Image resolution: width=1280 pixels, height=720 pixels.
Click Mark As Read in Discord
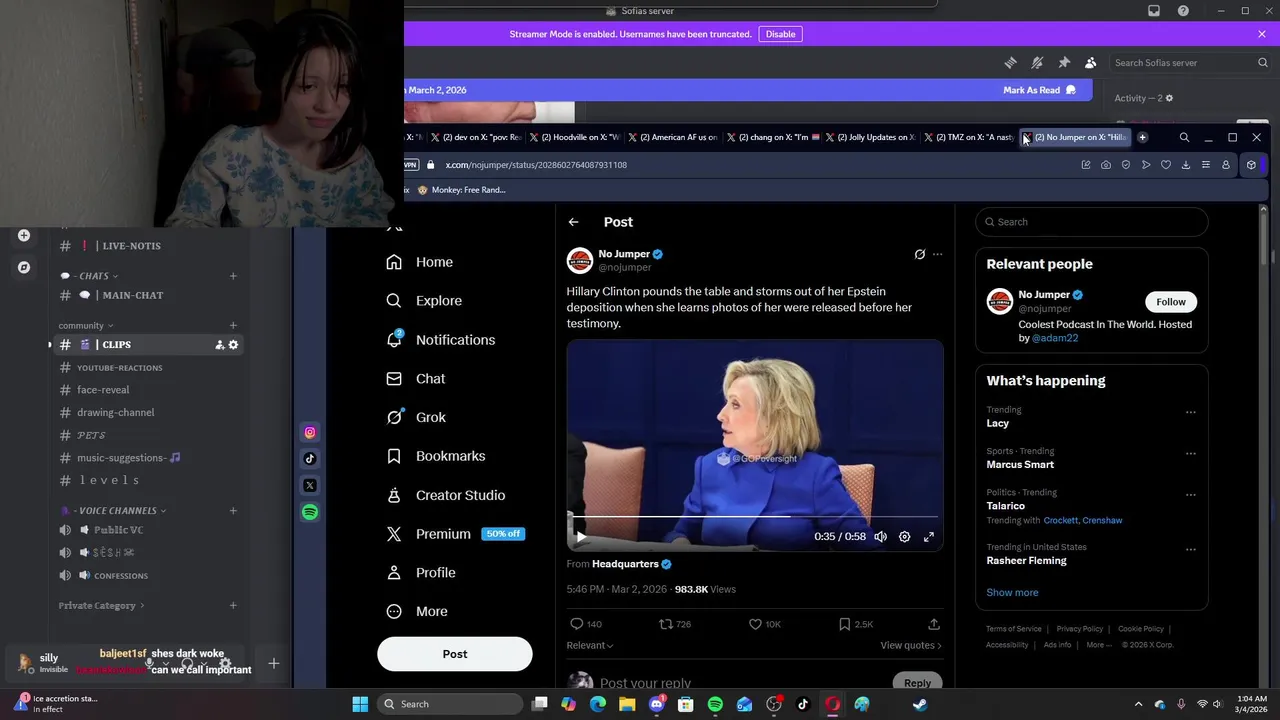(x=1040, y=90)
